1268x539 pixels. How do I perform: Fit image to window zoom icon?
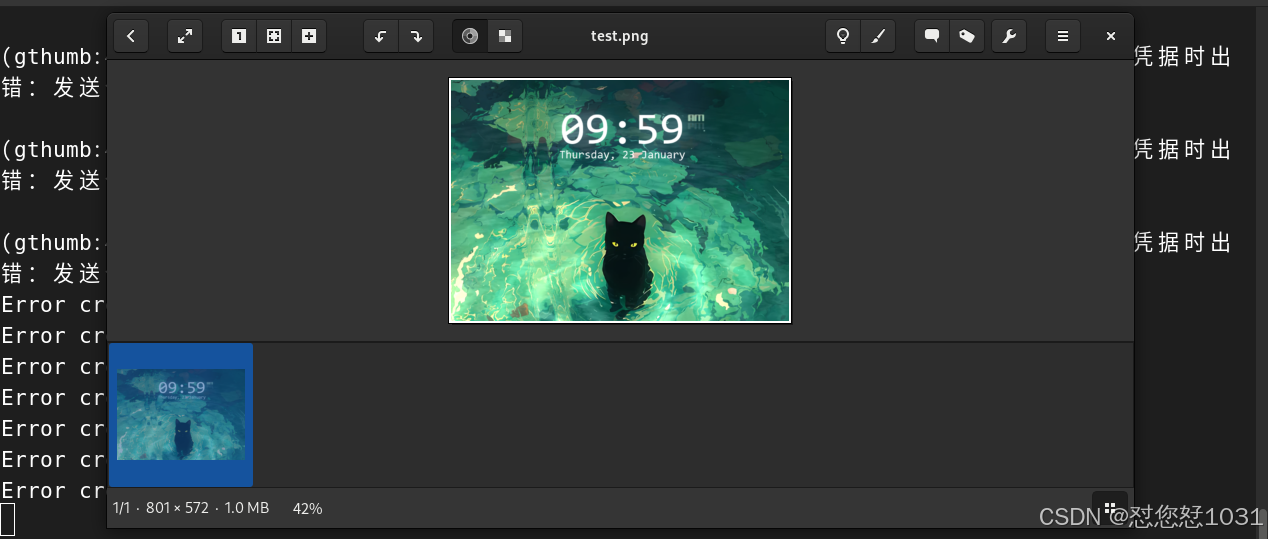(x=274, y=36)
